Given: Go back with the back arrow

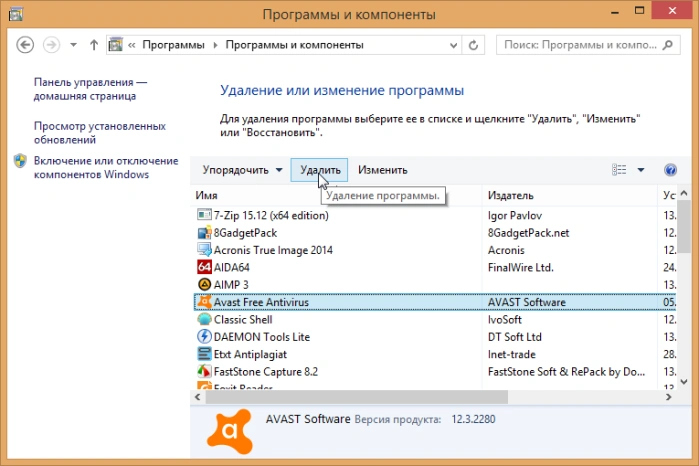Looking at the screenshot, I should click(x=25, y=45).
